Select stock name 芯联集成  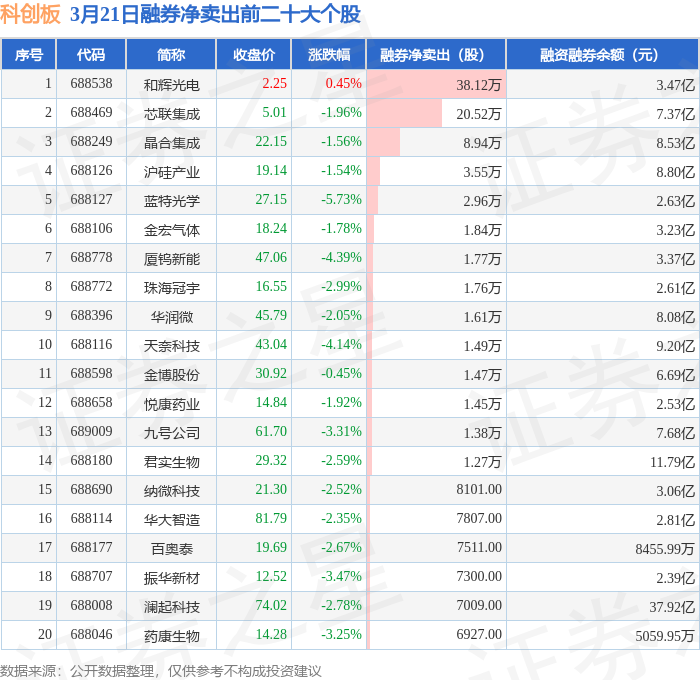pyautogui.click(x=171, y=114)
